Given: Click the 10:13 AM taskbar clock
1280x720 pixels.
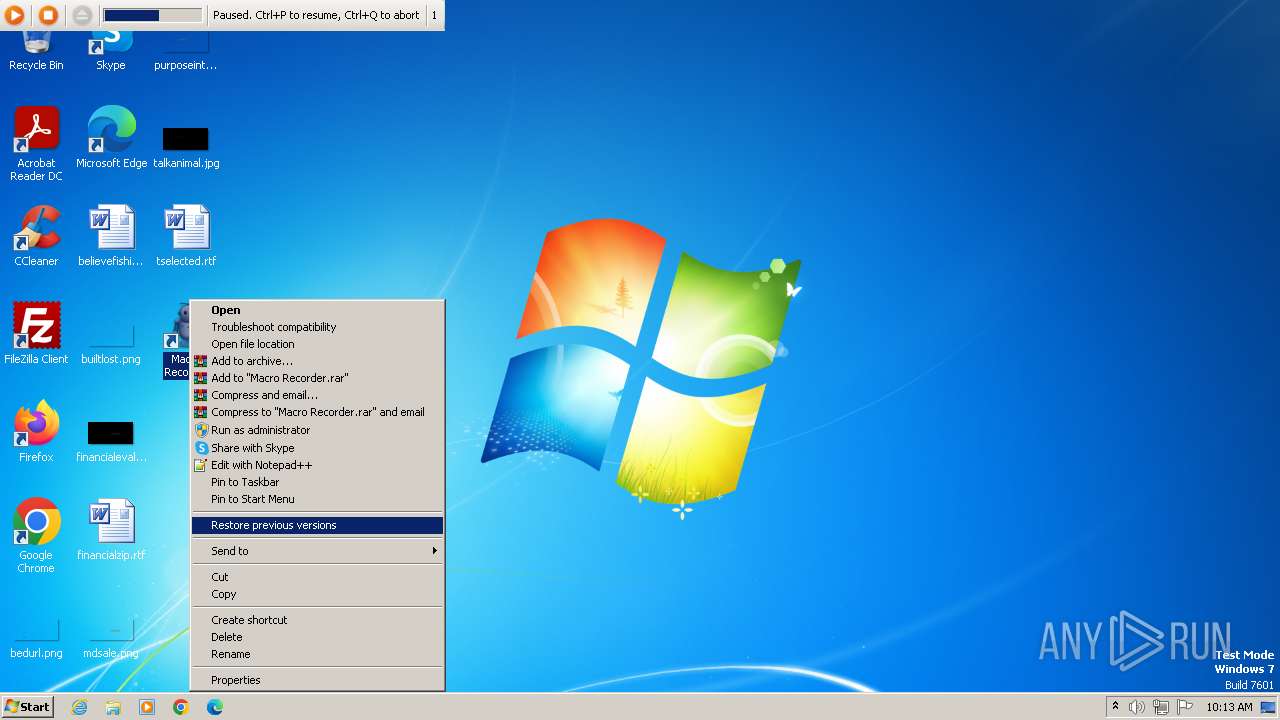Looking at the screenshot, I should pos(1229,707).
